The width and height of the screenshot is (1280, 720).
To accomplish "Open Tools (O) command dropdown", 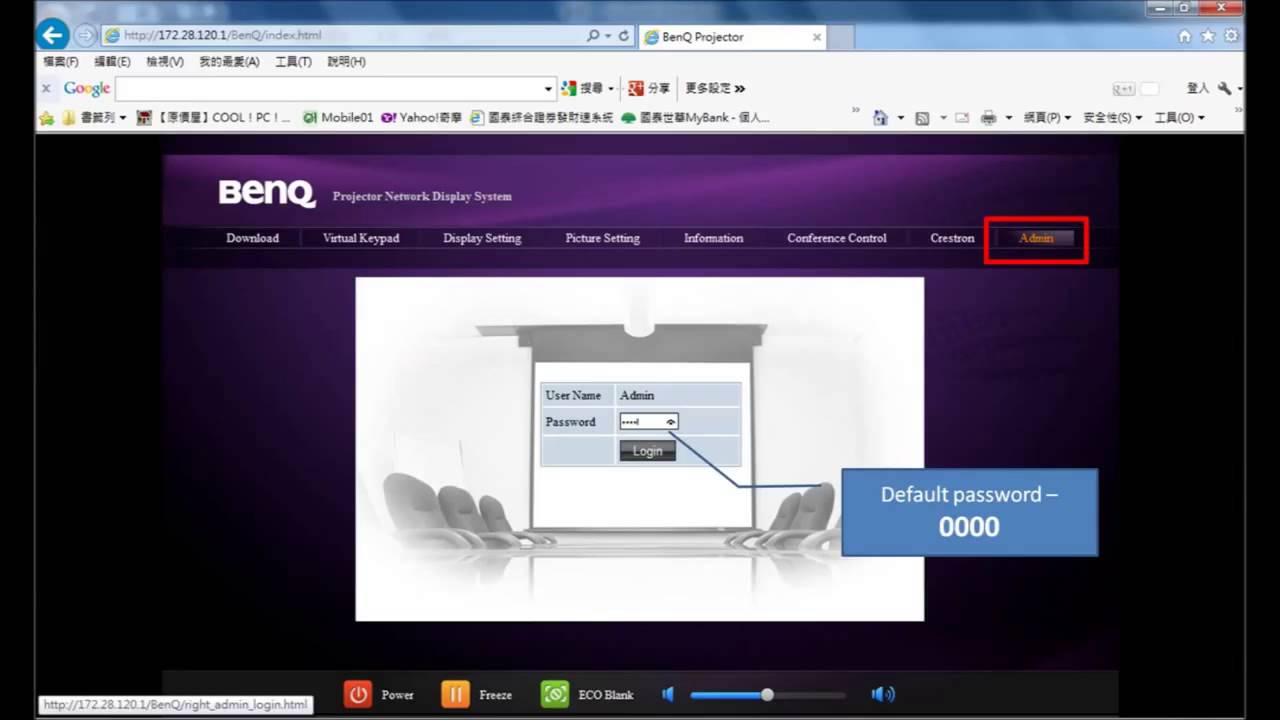I will click(1179, 118).
